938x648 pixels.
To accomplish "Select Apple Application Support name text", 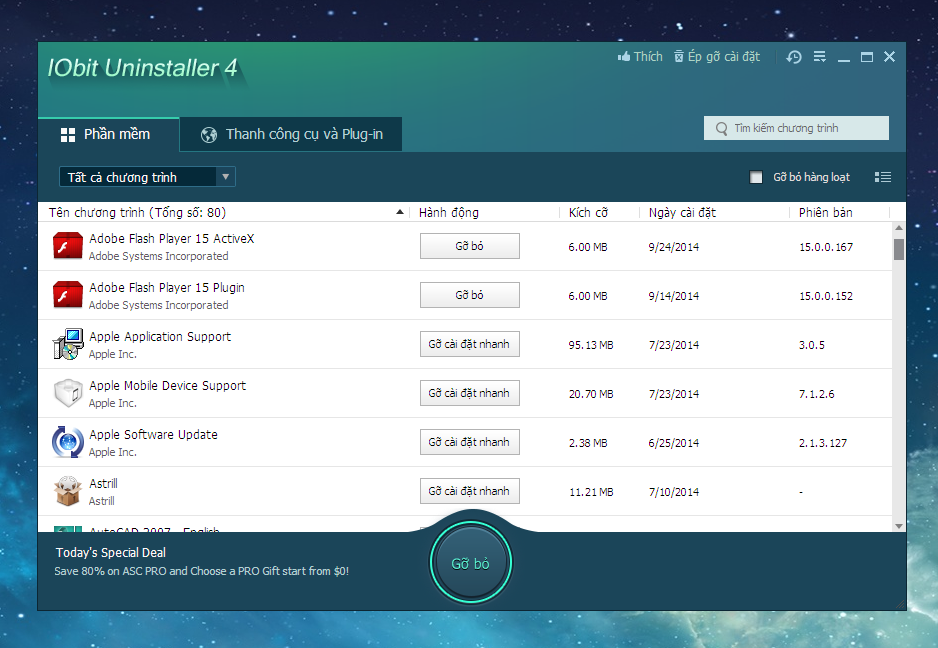I will (160, 337).
